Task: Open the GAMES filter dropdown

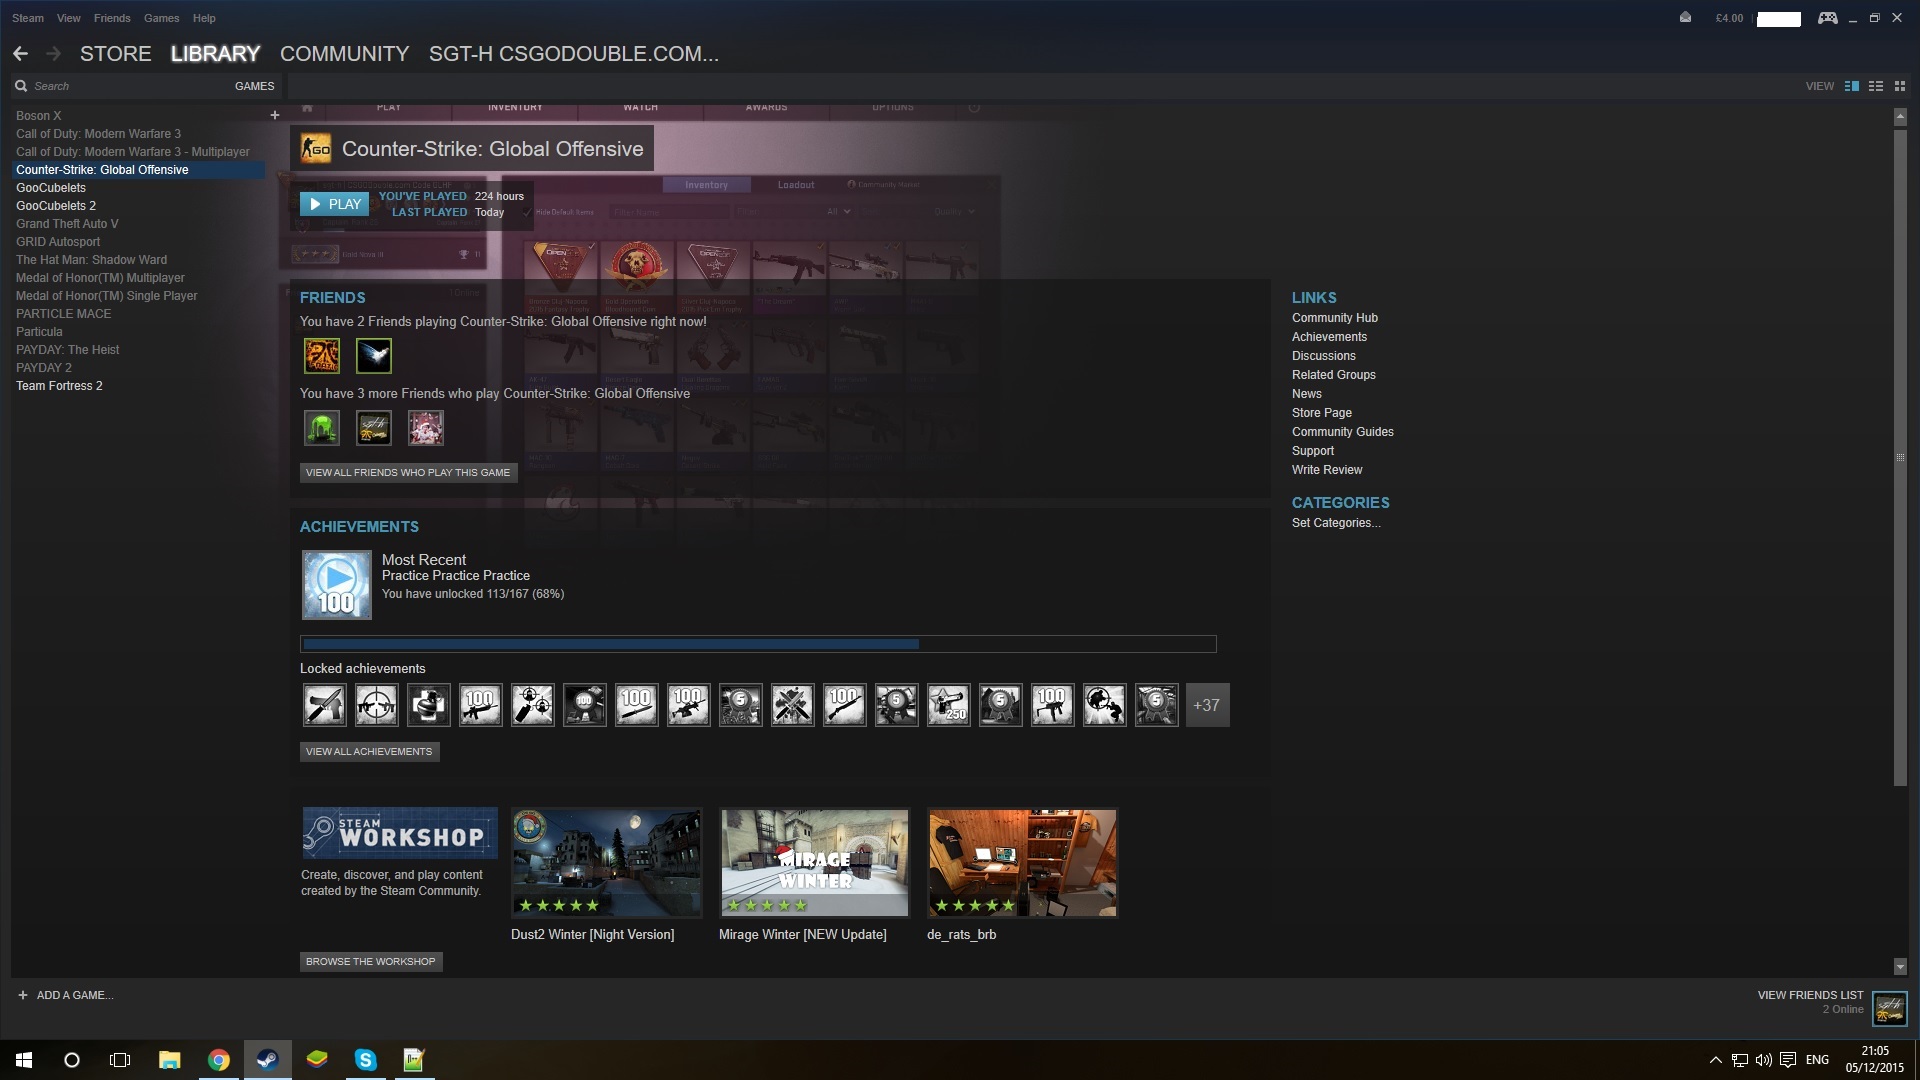Action: (254, 86)
